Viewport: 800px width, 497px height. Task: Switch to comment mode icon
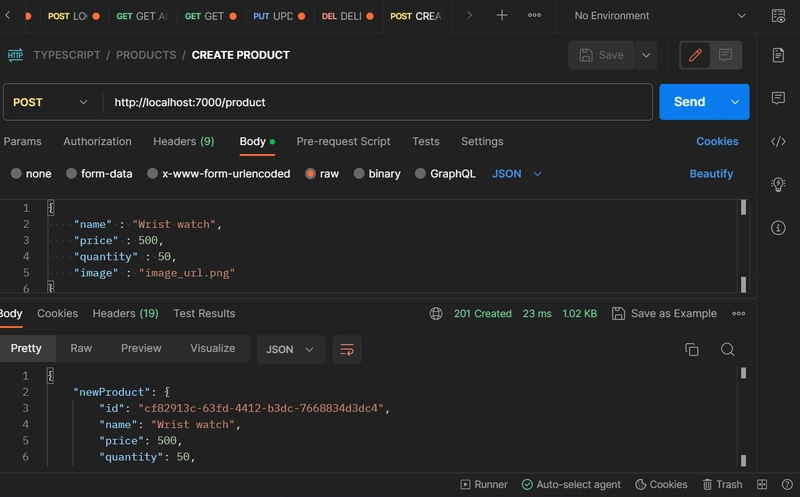[725, 55]
